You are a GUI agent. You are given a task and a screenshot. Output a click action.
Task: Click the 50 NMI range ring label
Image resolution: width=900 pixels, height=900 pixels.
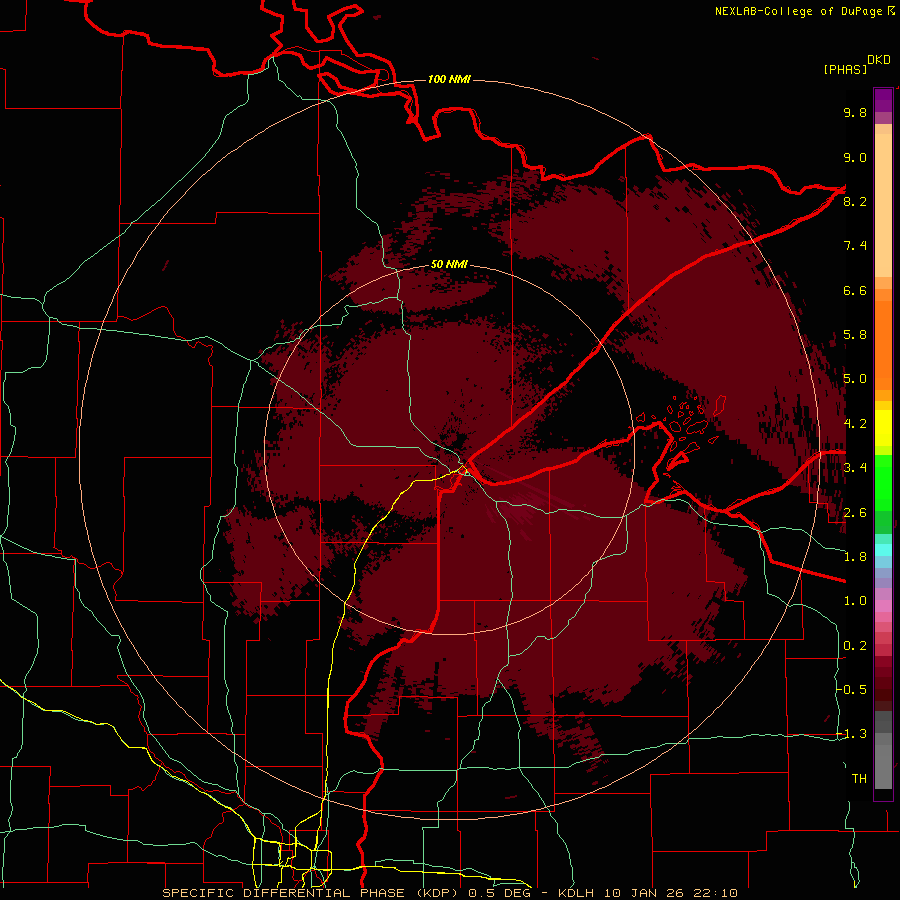pos(449,264)
